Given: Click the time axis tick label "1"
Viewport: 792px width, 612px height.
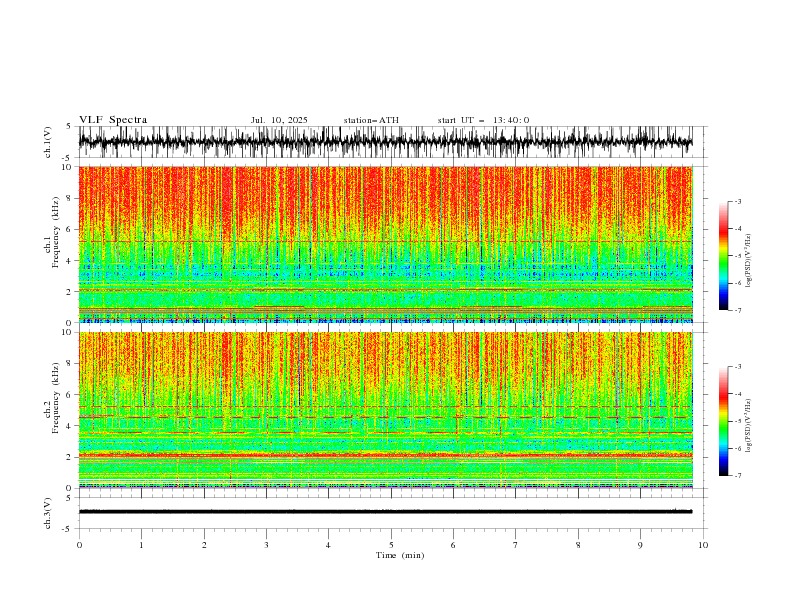Looking at the screenshot, I should coord(141,545).
